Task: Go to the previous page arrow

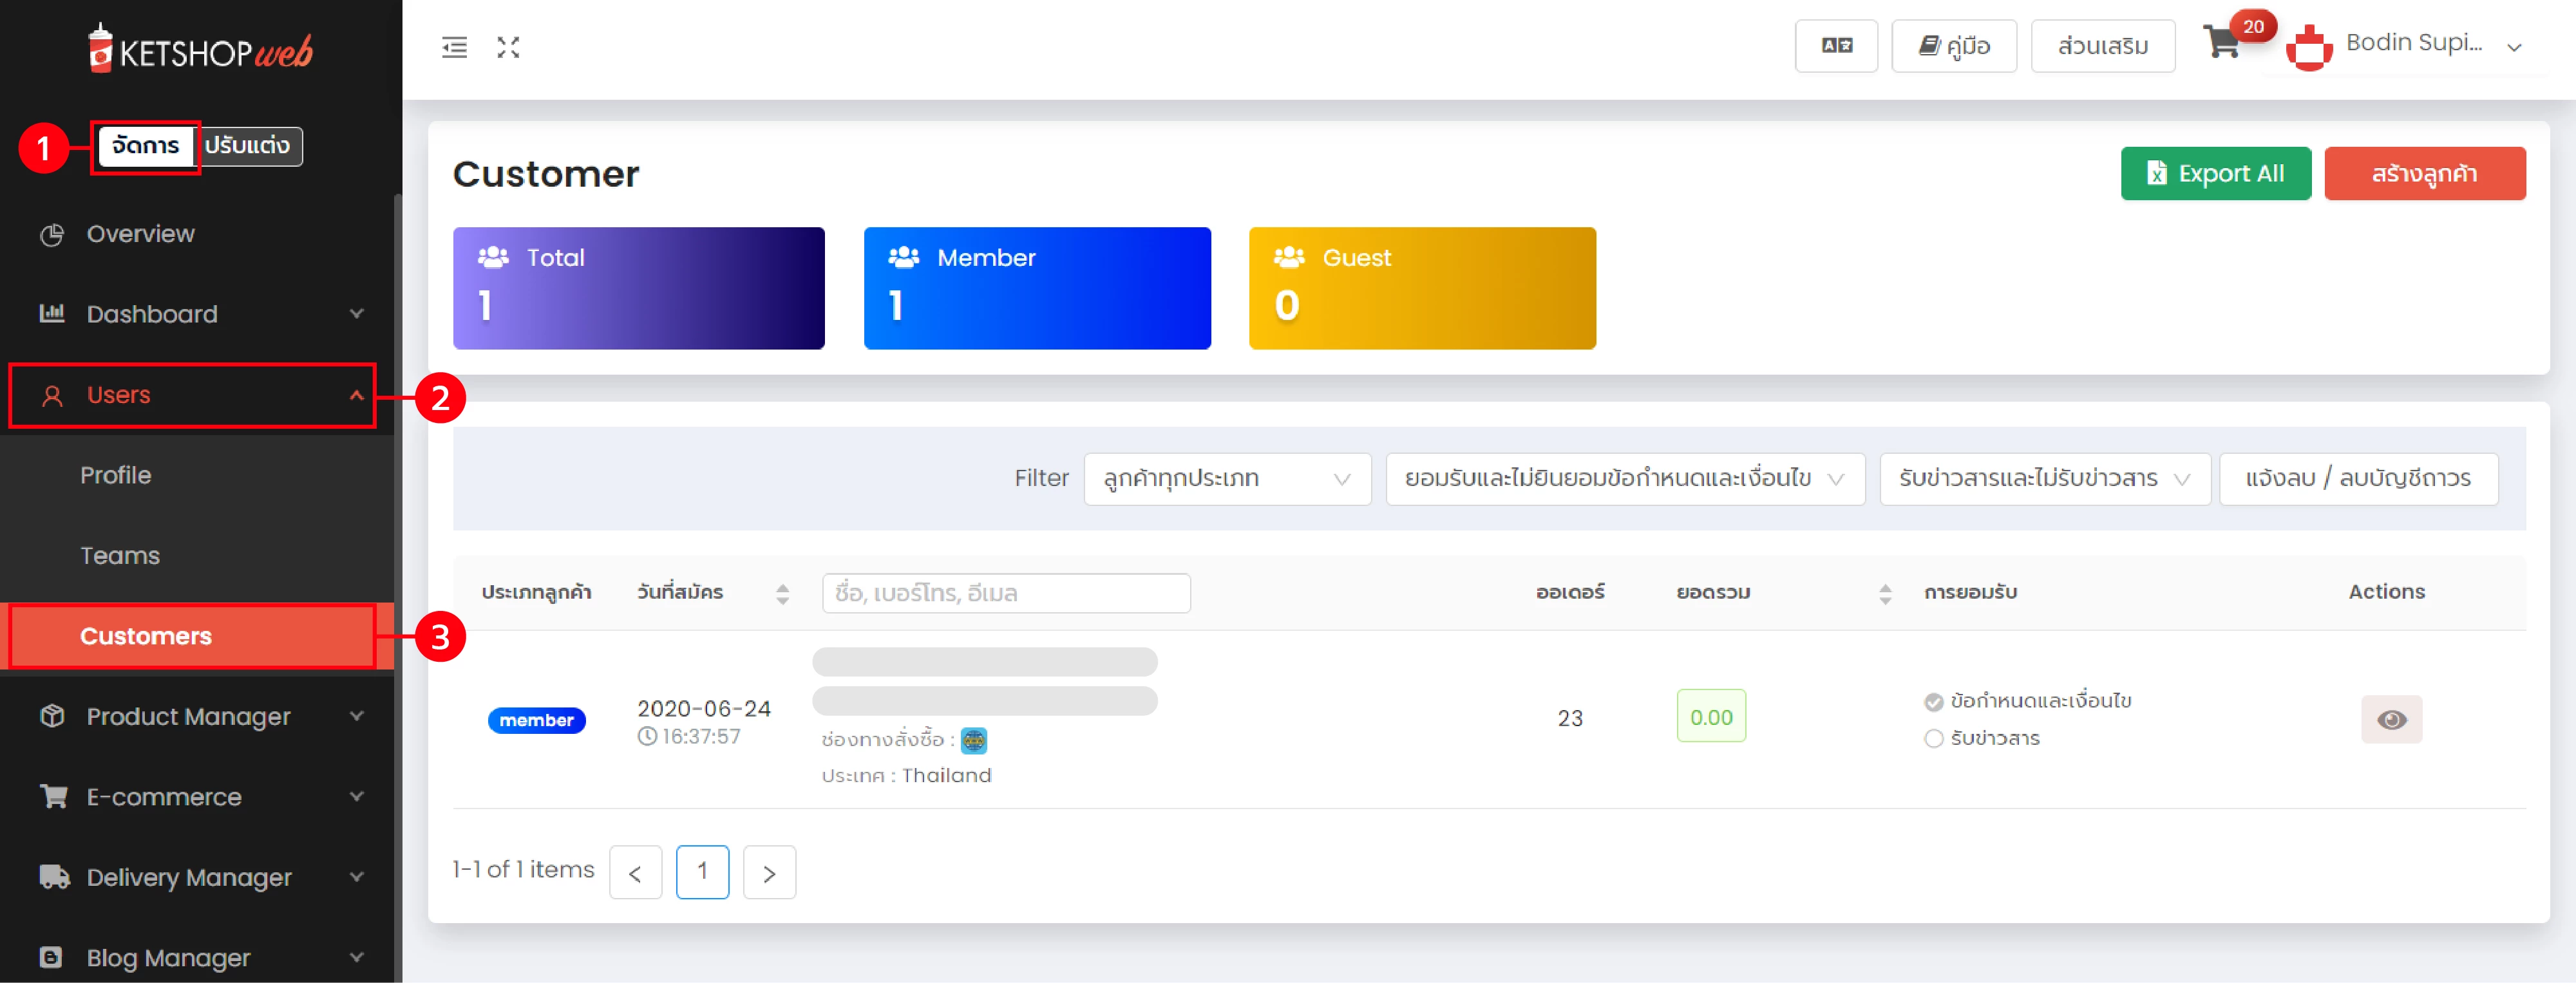Action: click(x=635, y=872)
